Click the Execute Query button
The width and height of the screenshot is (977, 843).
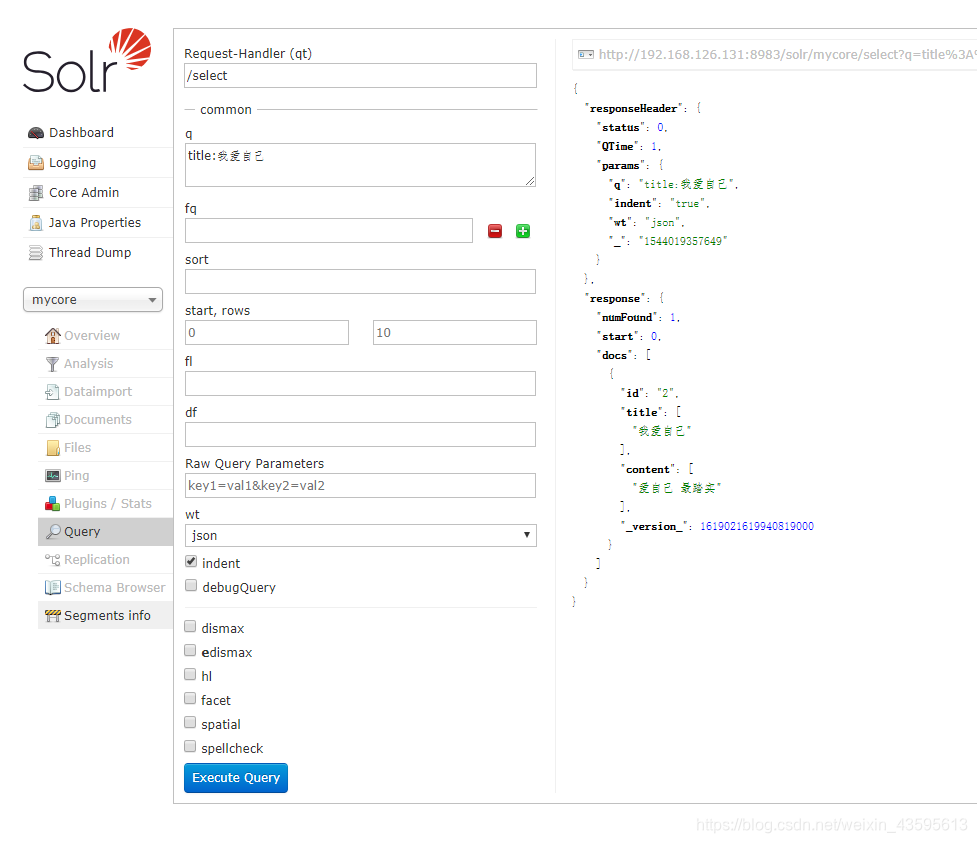(236, 778)
